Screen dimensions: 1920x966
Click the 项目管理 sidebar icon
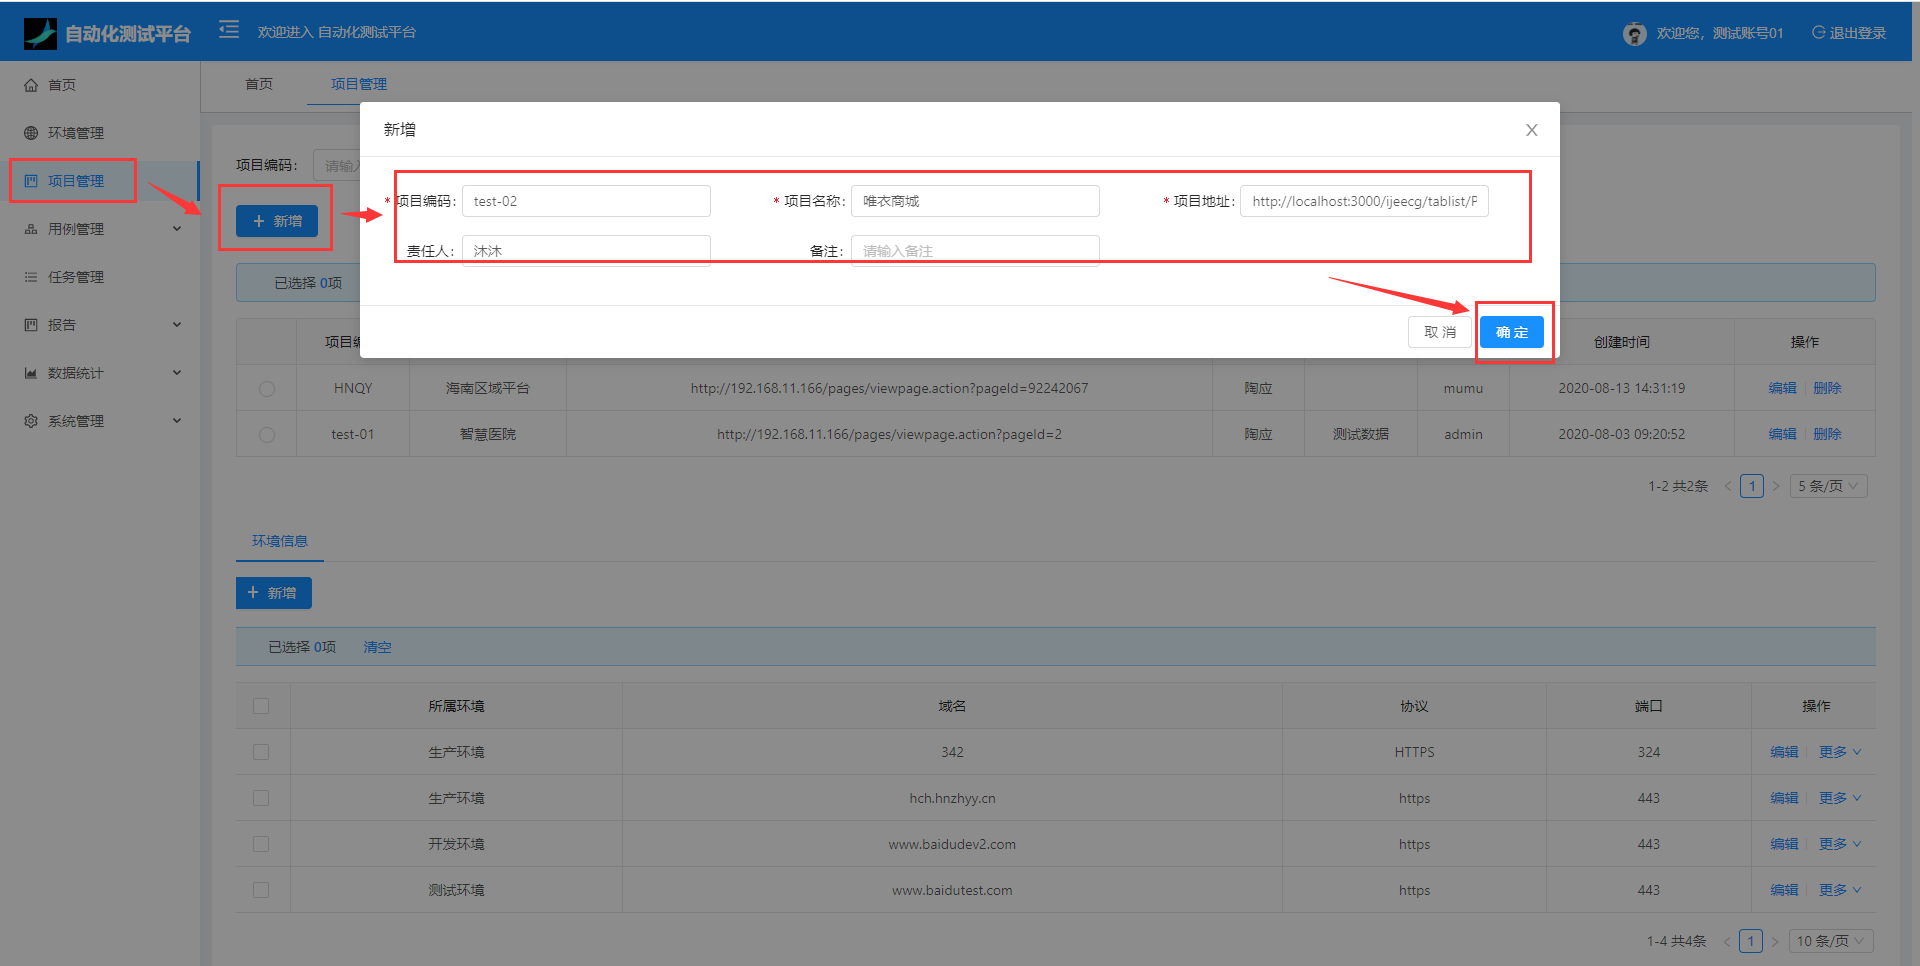(x=31, y=181)
